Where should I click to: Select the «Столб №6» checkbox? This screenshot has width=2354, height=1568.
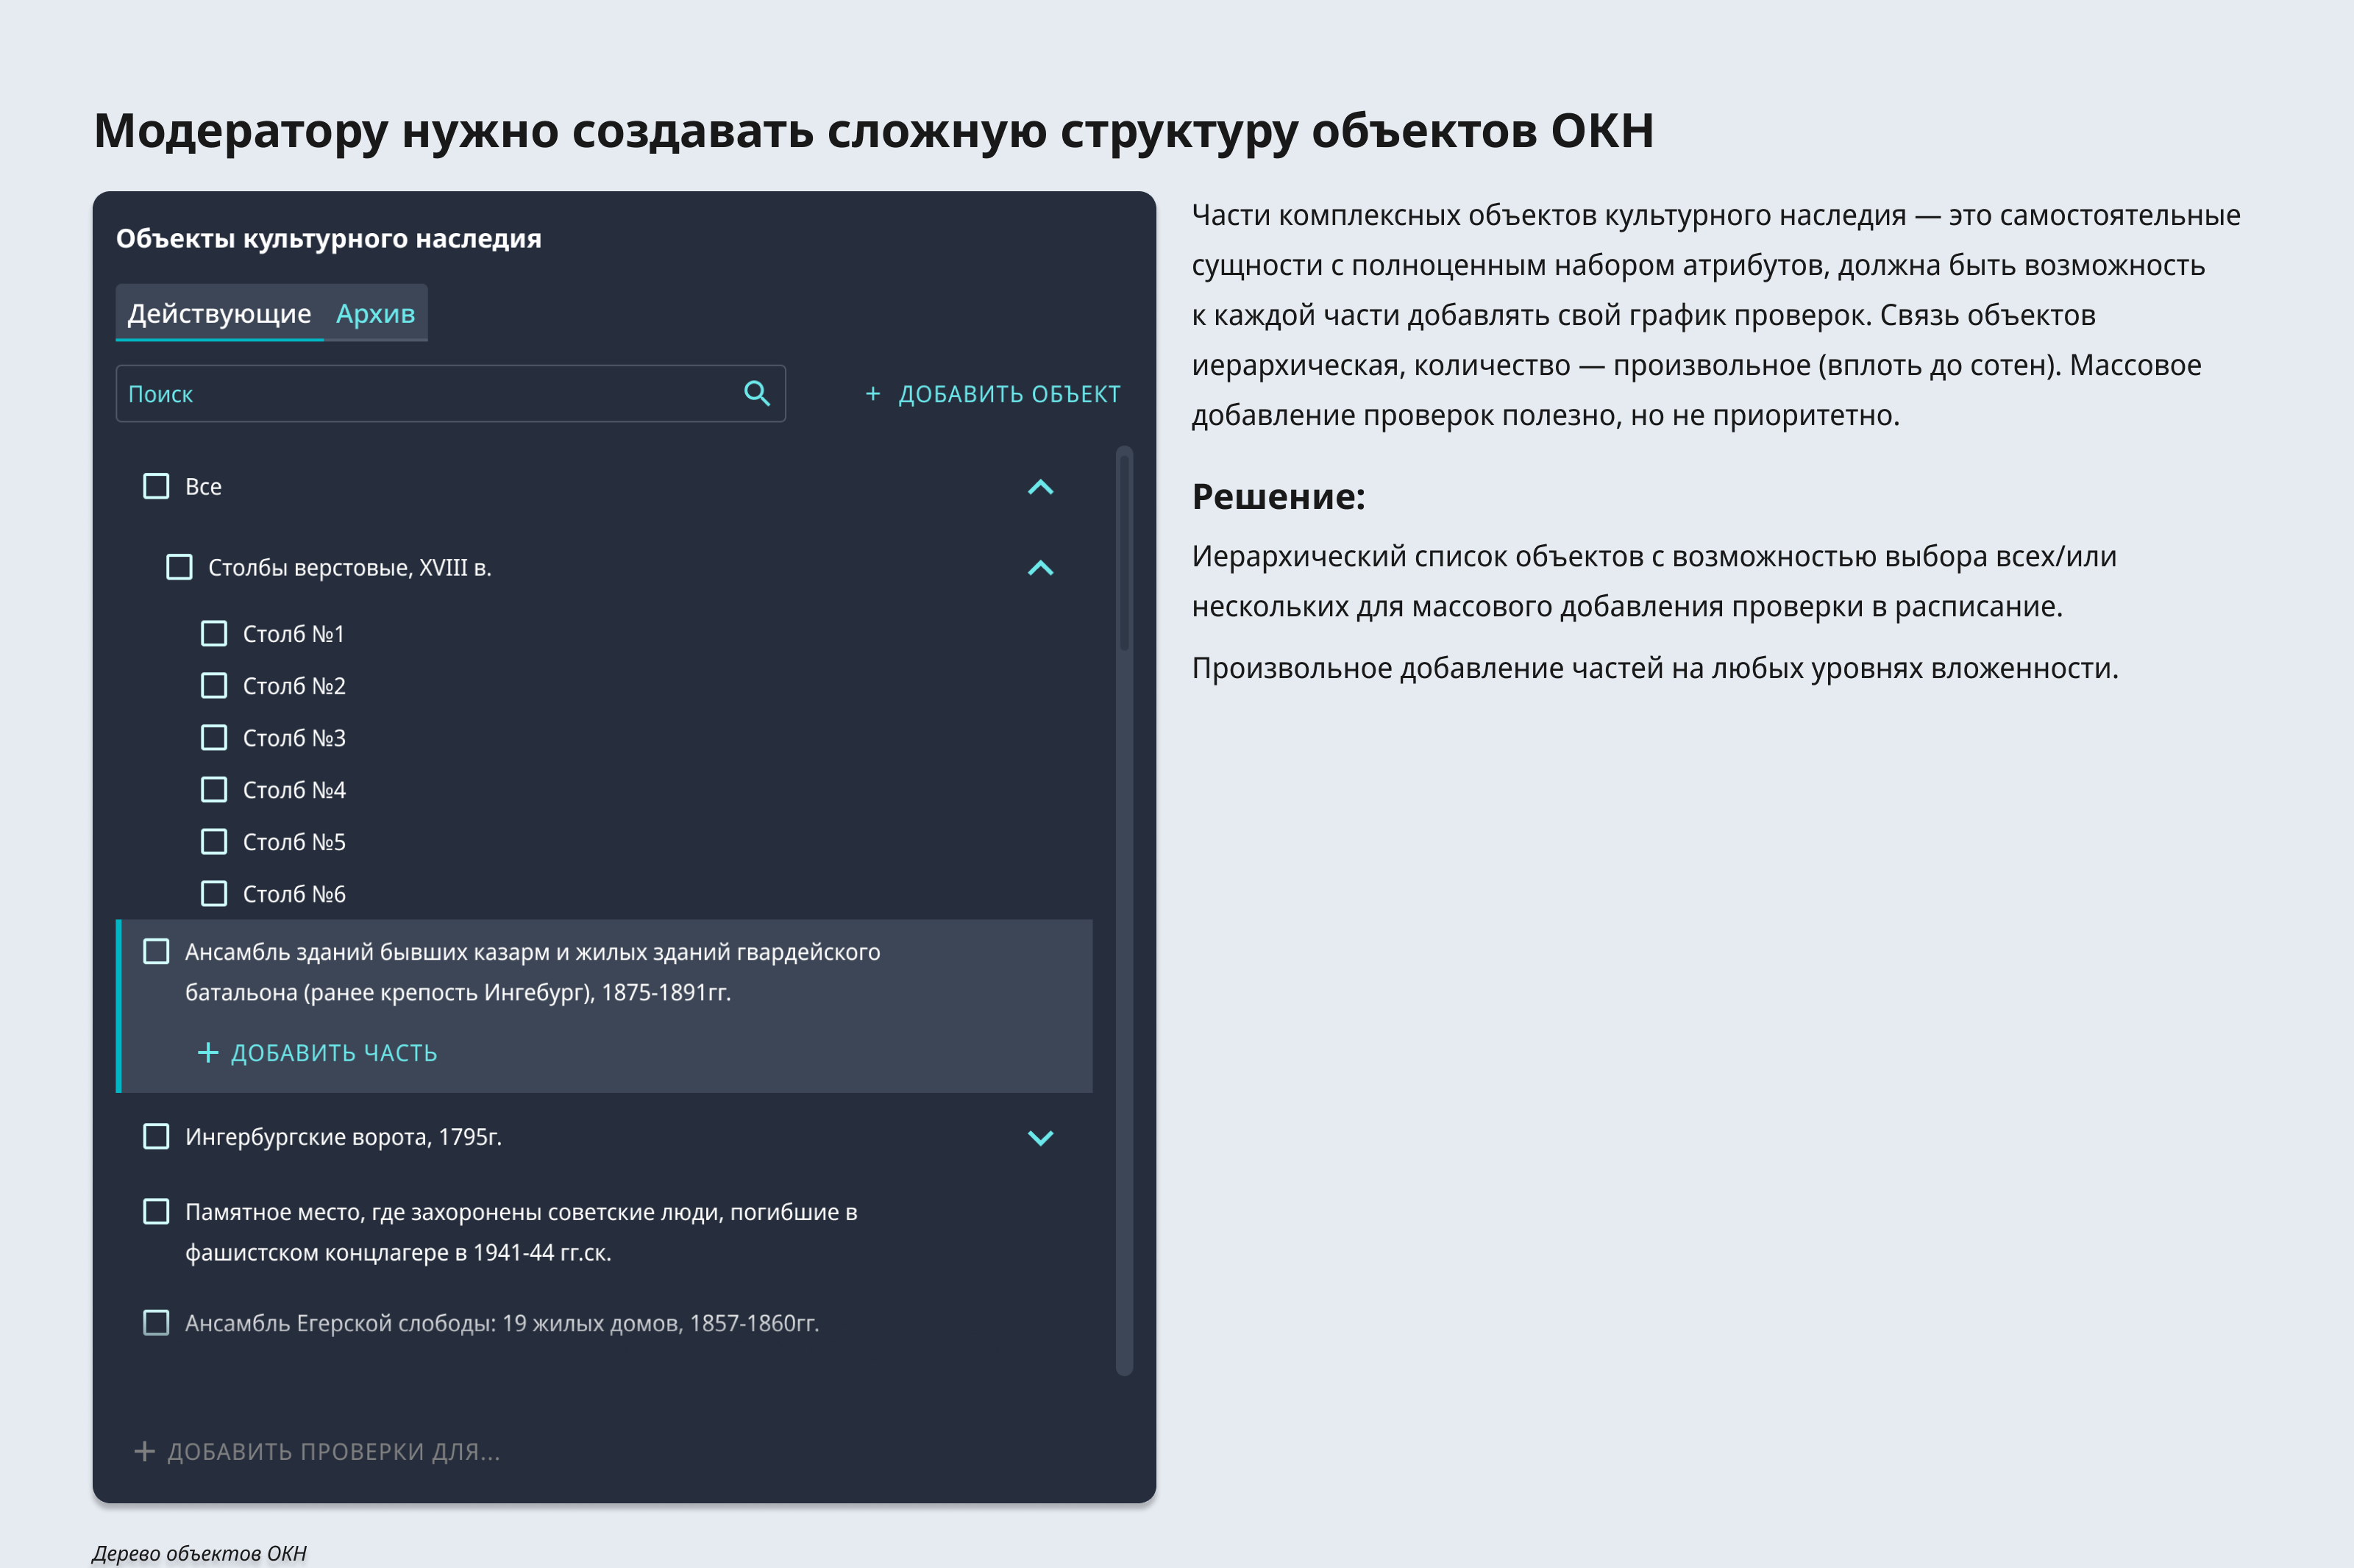pyautogui.click(x=213, y=893)
